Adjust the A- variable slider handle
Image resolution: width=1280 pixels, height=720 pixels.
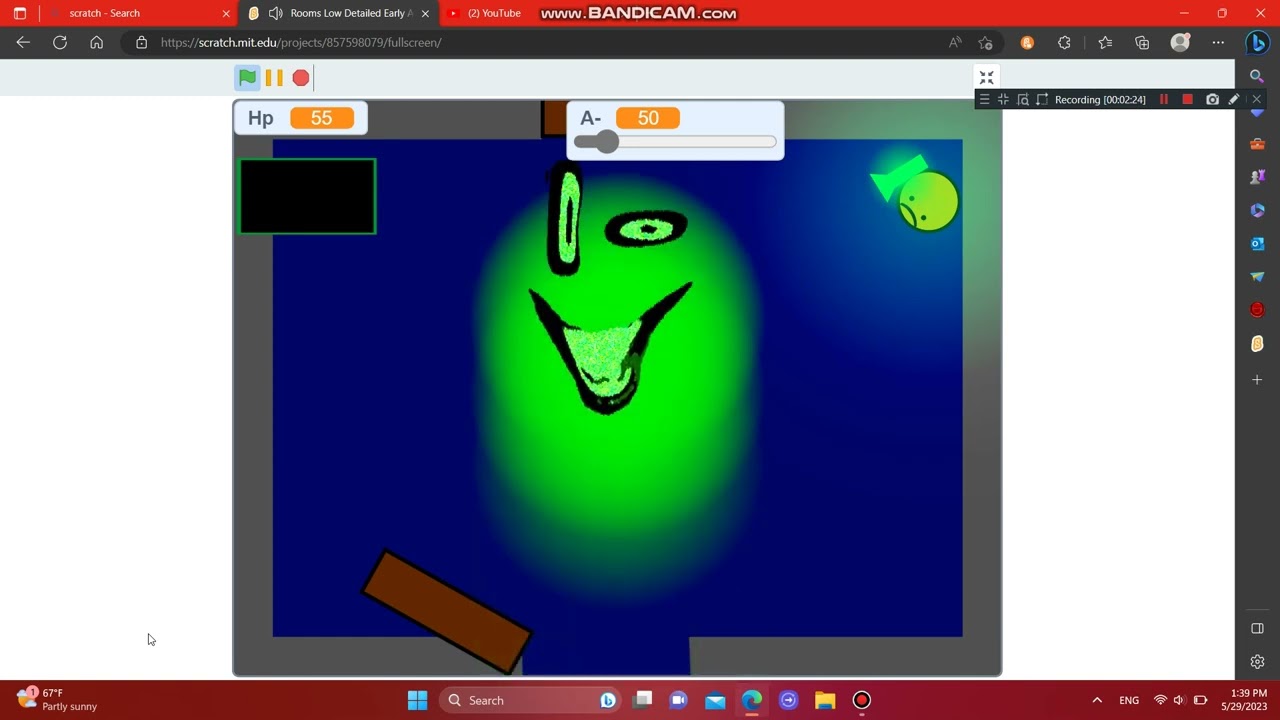(606, 142)
